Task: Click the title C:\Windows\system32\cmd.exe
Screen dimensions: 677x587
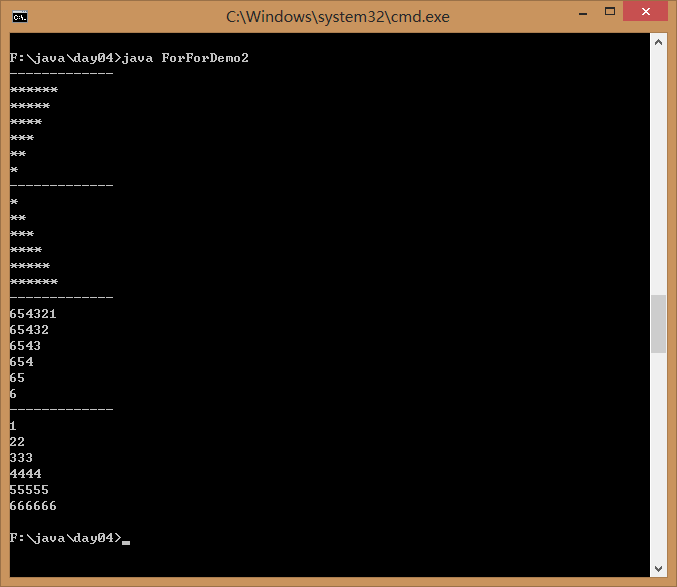Action: click(338, 17)
